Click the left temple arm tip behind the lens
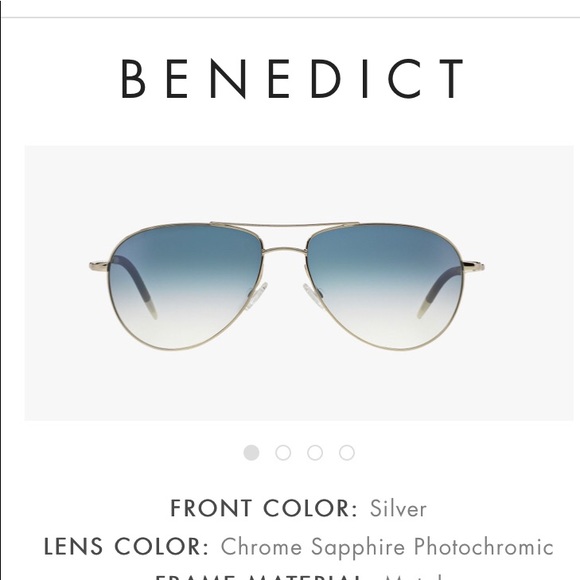Screen dimensions: 580x580 (152, 308)
